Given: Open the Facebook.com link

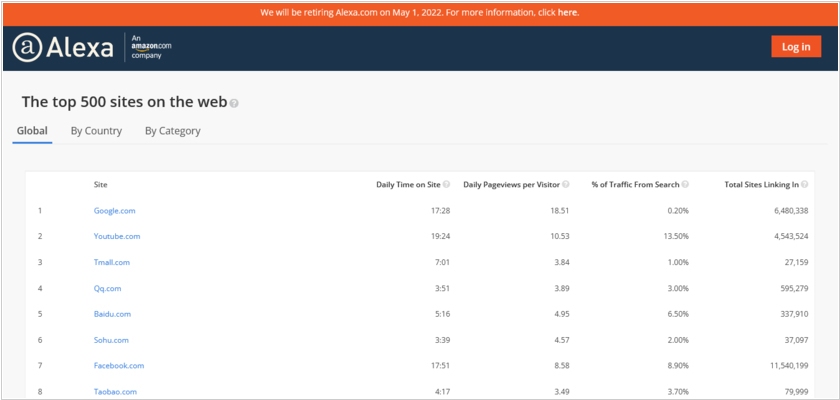Looking at the screenshot, I should 119,366.
